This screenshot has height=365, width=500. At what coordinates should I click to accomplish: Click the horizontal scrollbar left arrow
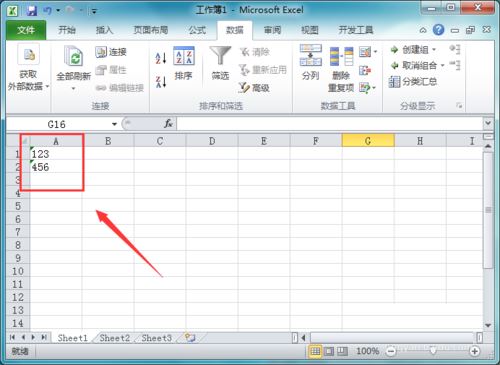(303, 338)
